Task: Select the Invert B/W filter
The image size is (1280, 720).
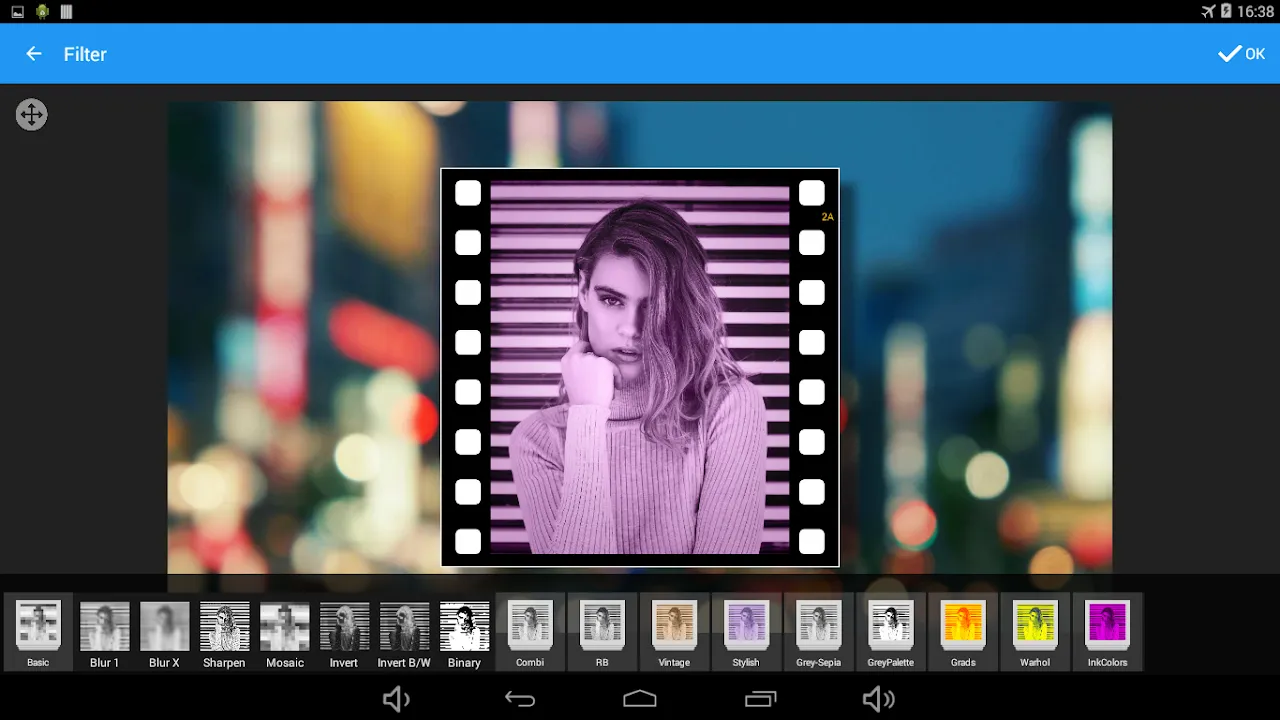Action: pyautogui.click(x=404, y=633)
